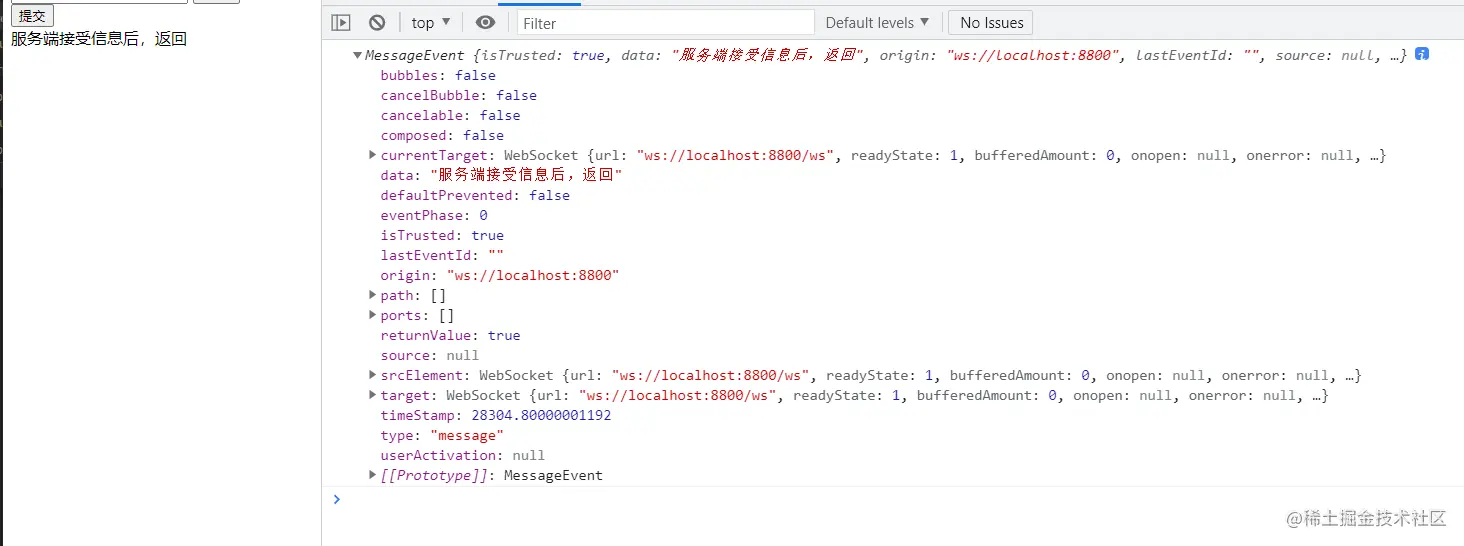This screenshot has width=1464, height=546.
Task: Select the 'cancelBubble: false' row
Action: point(458,95)
